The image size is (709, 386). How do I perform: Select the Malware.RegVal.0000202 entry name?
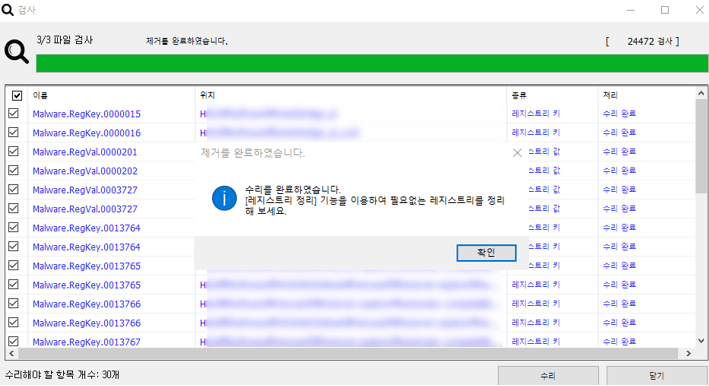85,171
